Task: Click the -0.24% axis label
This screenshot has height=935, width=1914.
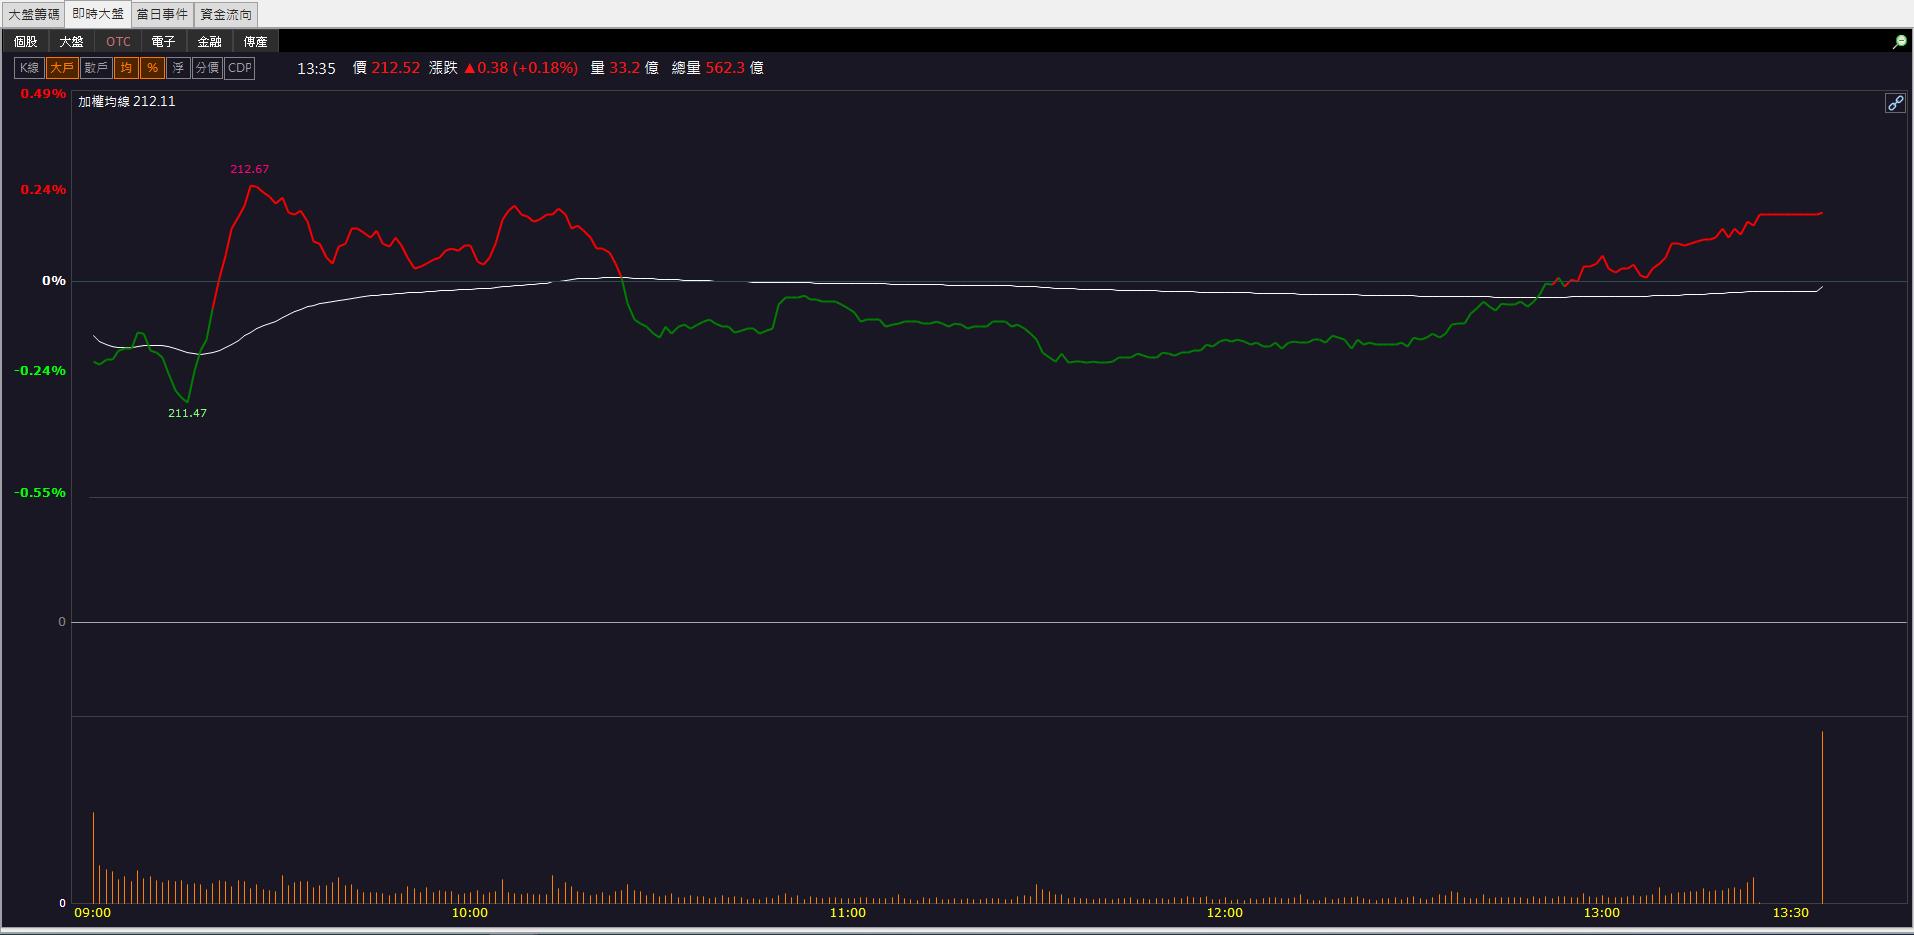Action: click(40, 371)
